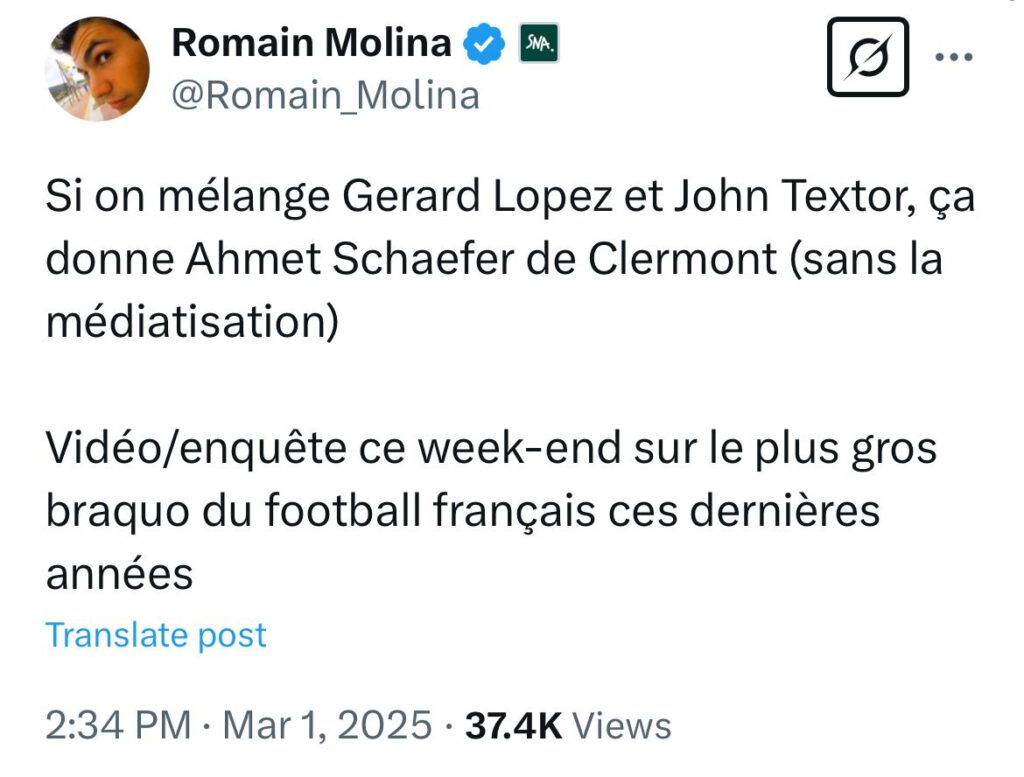Open the Grok action icon
This screenshot has width=1024, height=777.
tap(868, 58)
